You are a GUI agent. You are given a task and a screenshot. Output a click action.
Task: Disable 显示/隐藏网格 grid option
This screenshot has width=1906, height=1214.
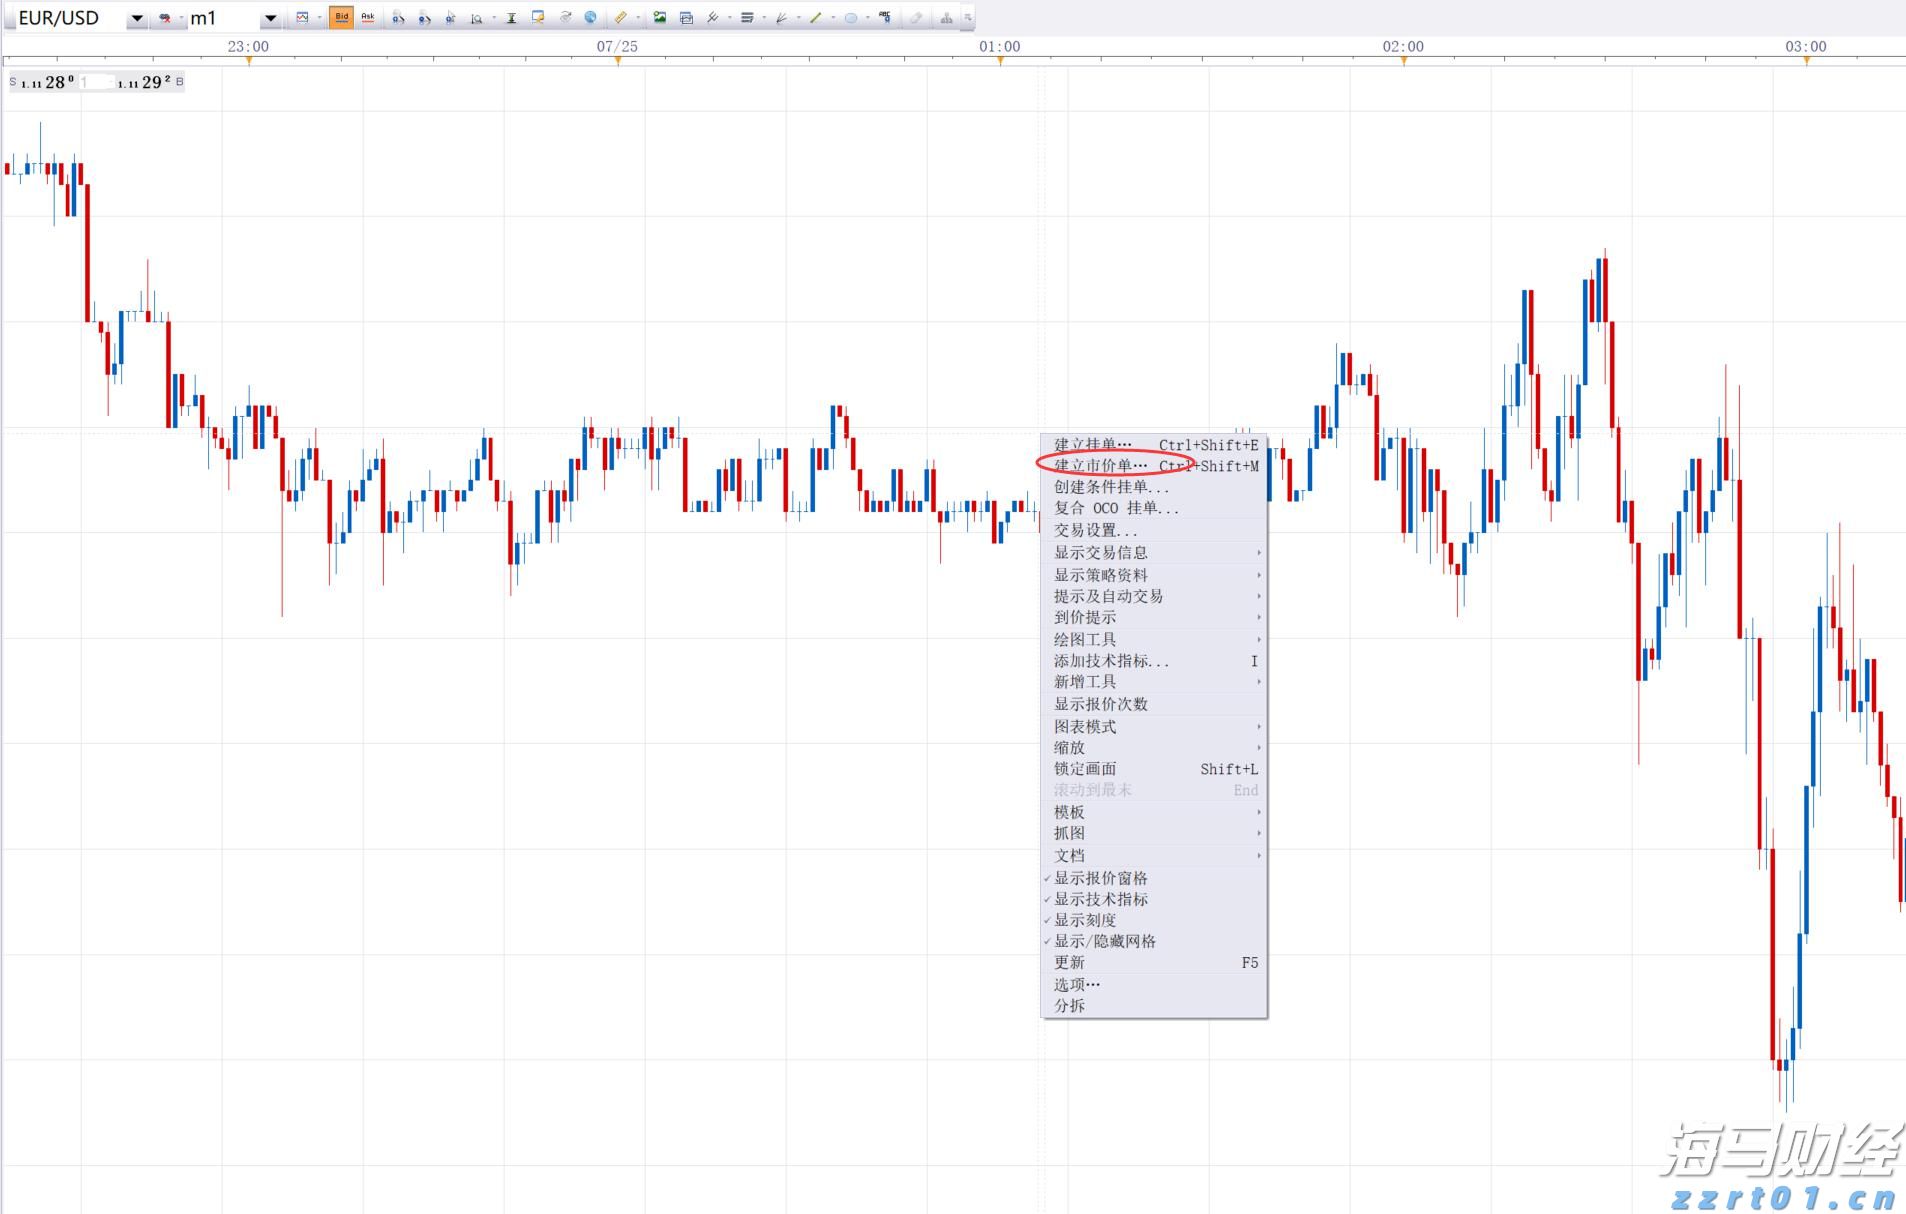coord(1105,940)
